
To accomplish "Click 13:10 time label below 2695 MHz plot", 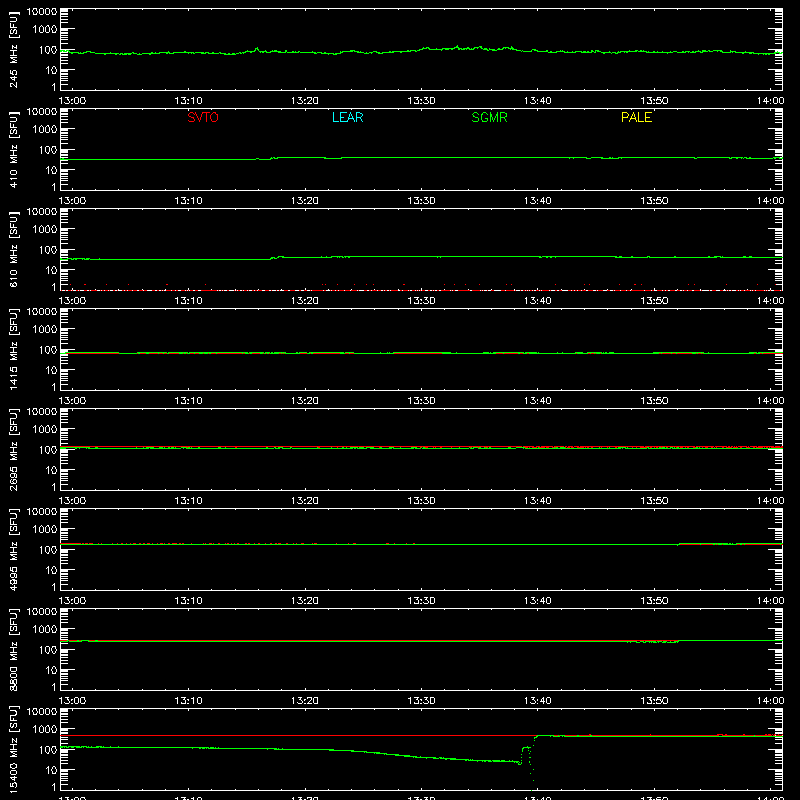I will click(188, 501).
